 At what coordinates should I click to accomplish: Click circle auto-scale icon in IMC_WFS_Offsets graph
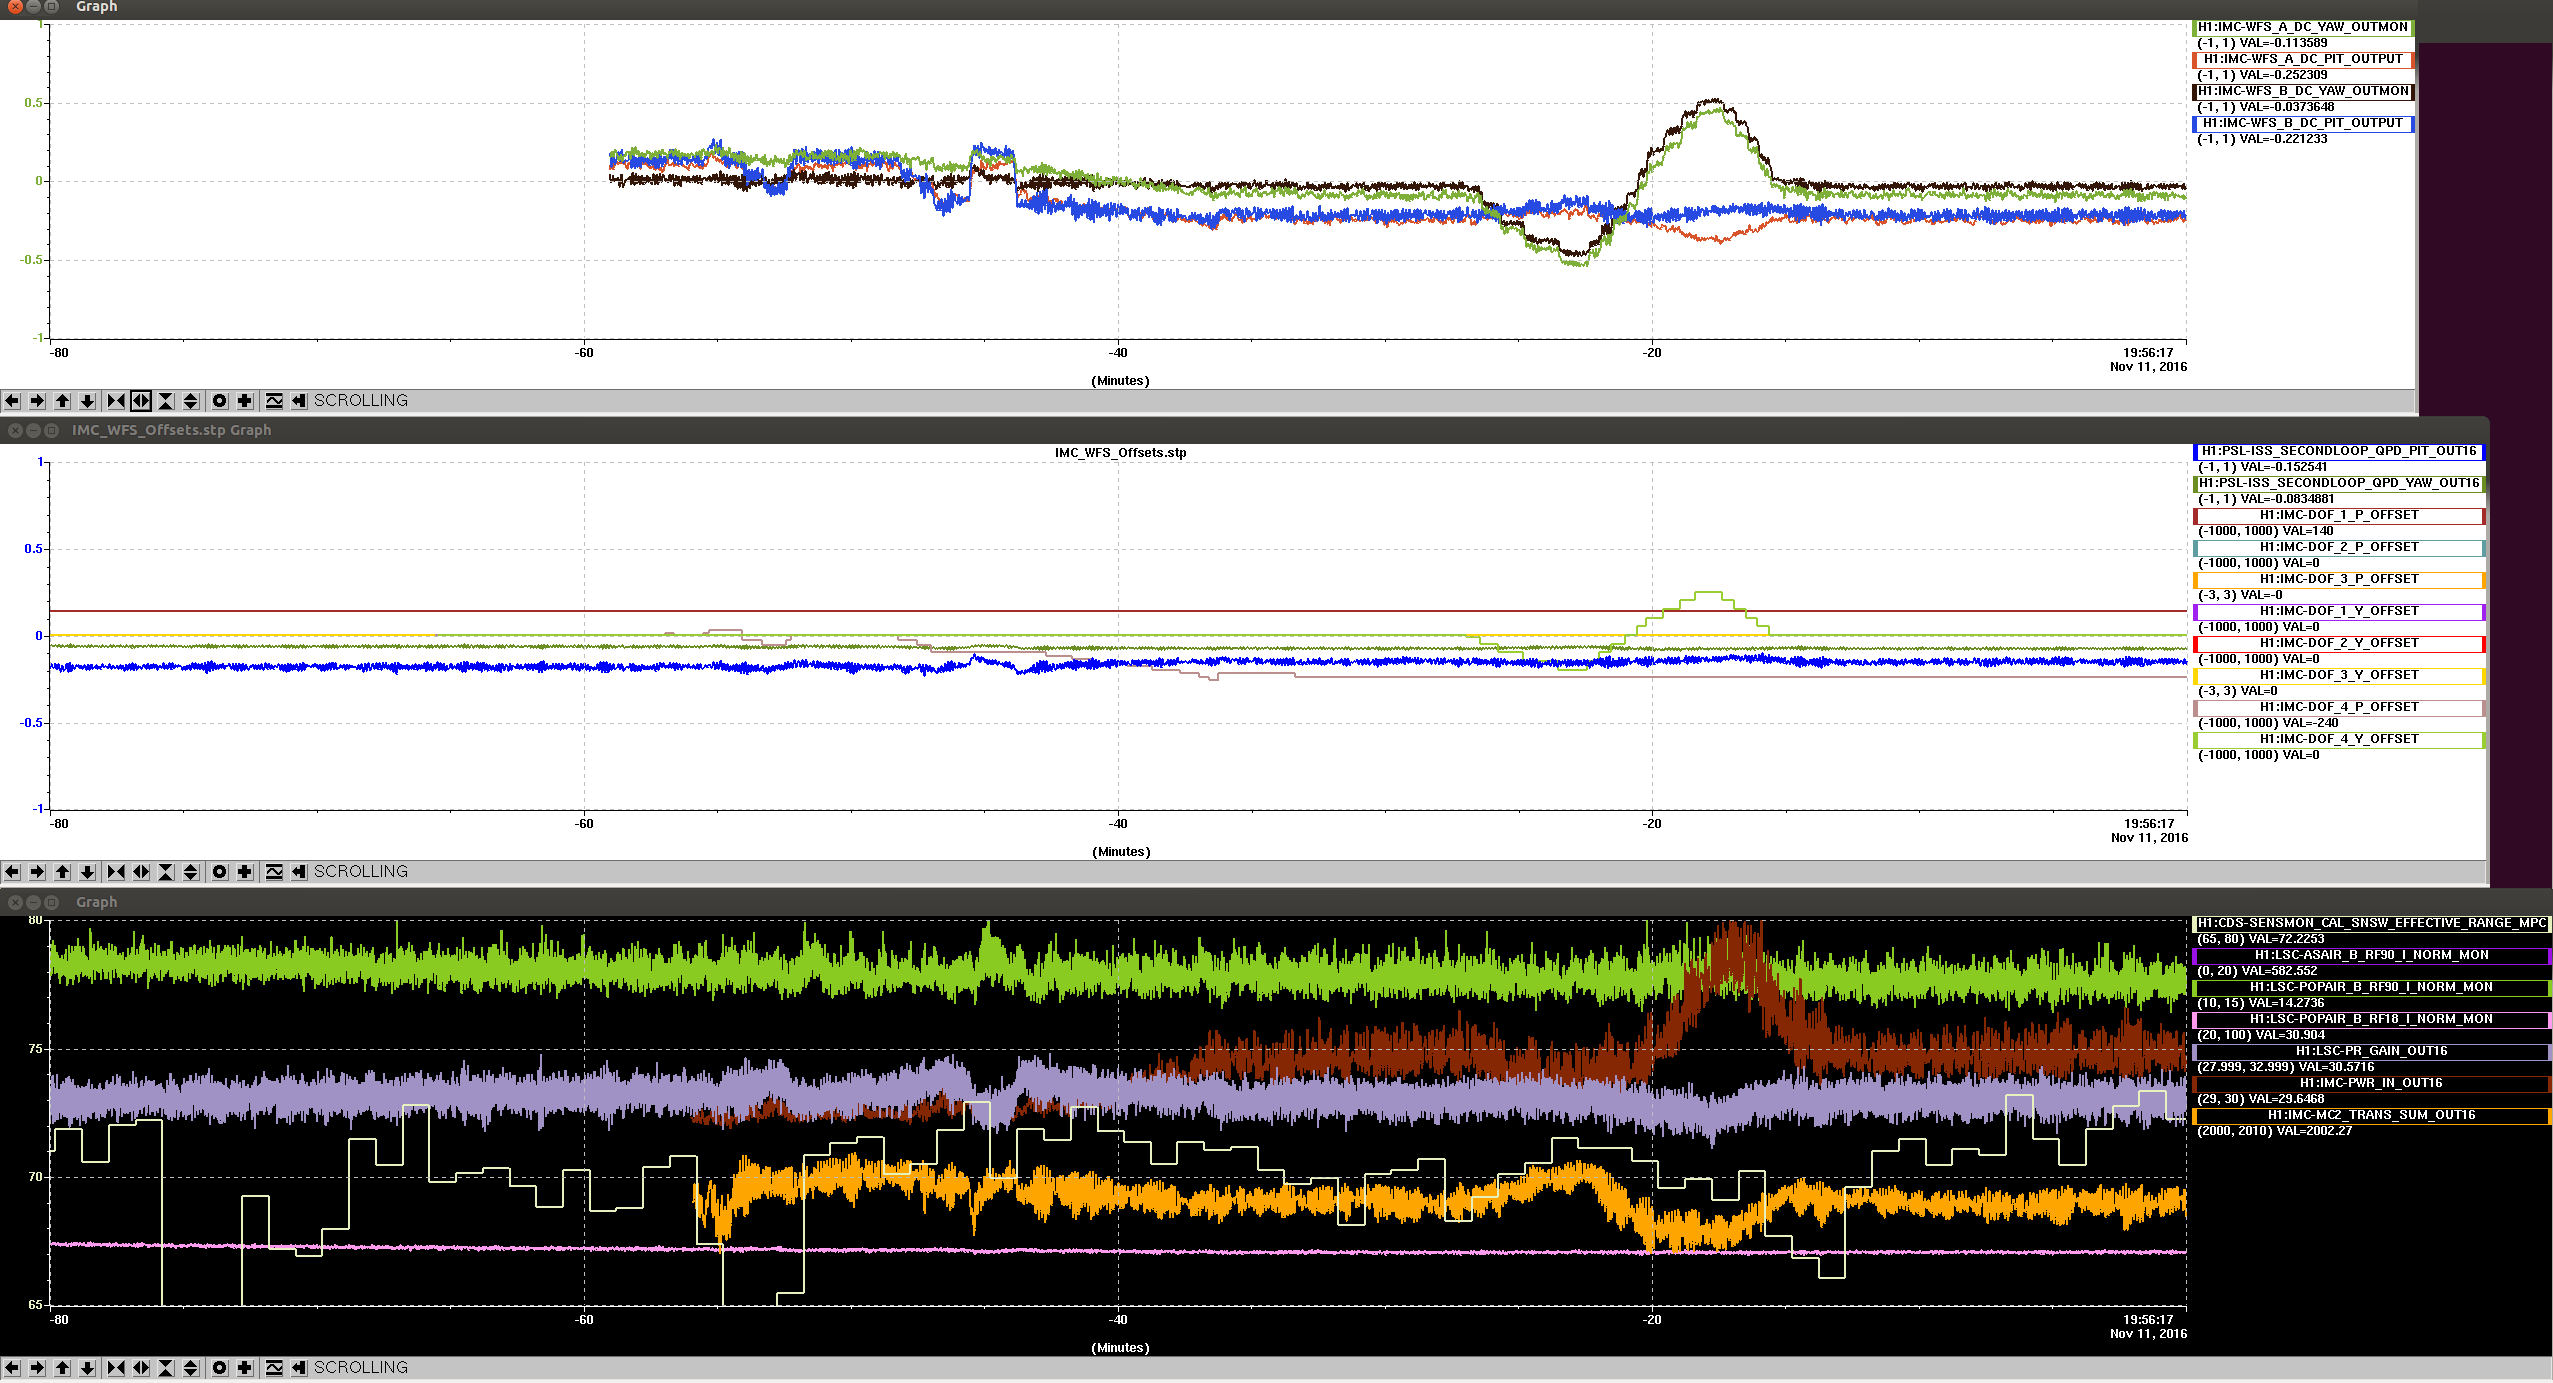tap(220, 872)
